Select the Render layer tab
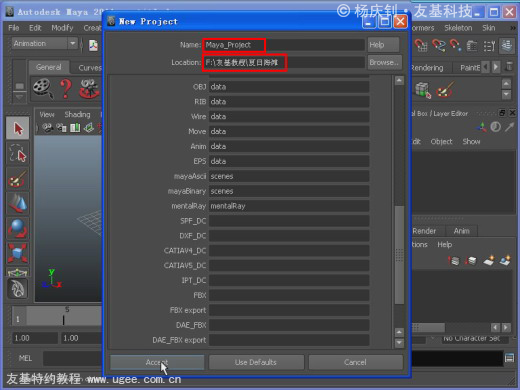Screen dimensions: 520x390 (x=425, y=231)
